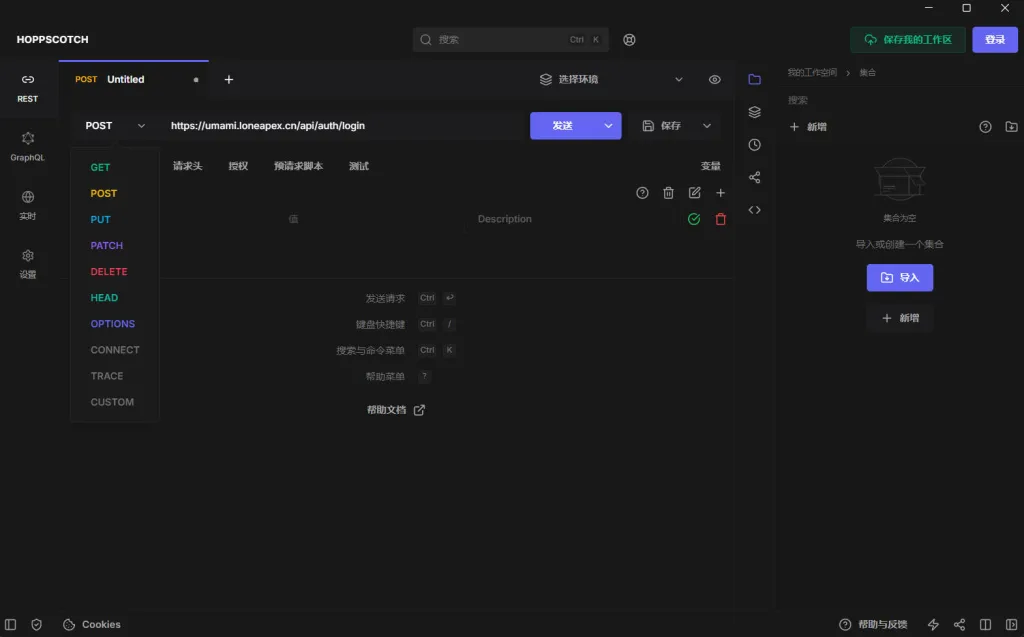Toggle environment preview eye icon
Screen dimensions: 1024x637
(x=714, y=80)
